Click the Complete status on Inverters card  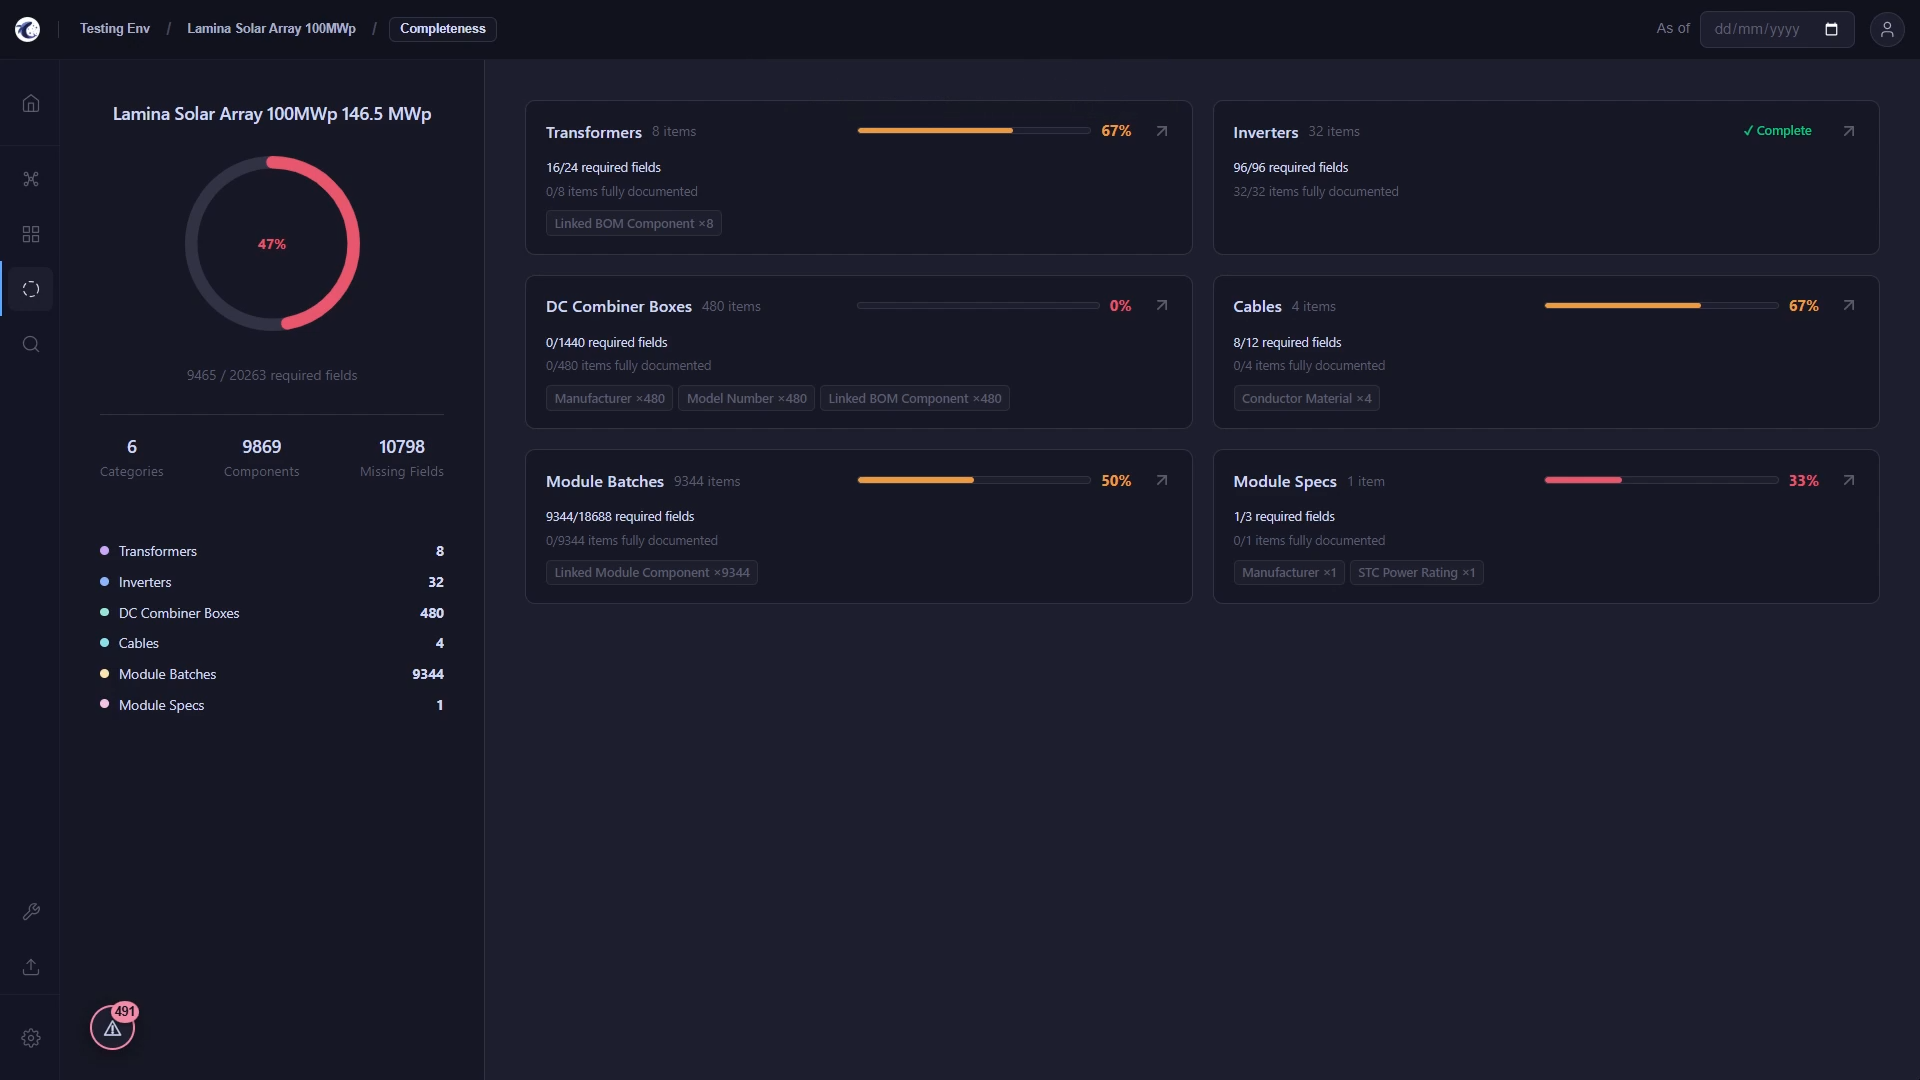[1777, 131]
